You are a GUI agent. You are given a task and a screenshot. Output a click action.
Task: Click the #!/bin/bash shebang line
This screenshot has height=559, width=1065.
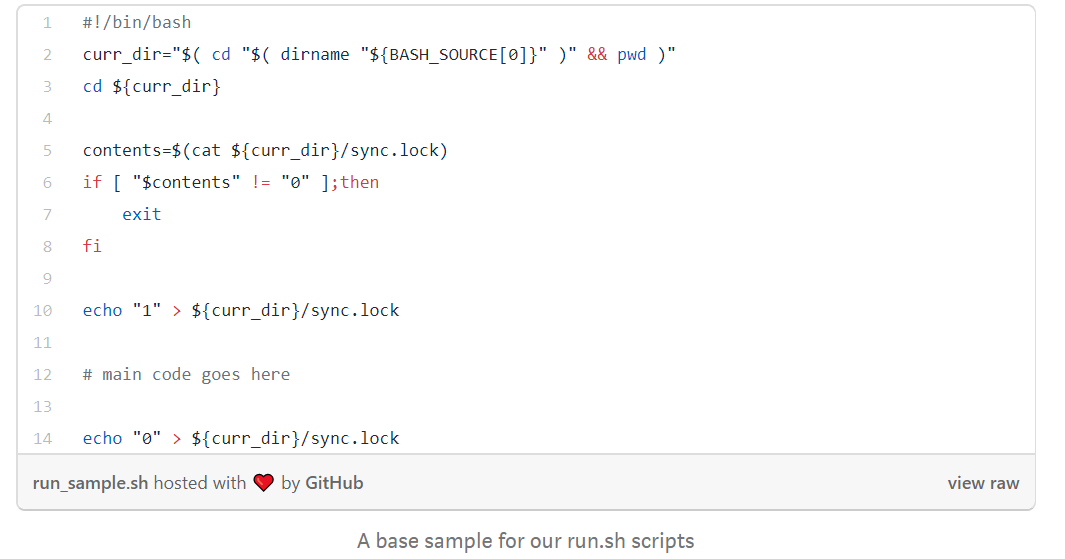click(x=137, y=22)
